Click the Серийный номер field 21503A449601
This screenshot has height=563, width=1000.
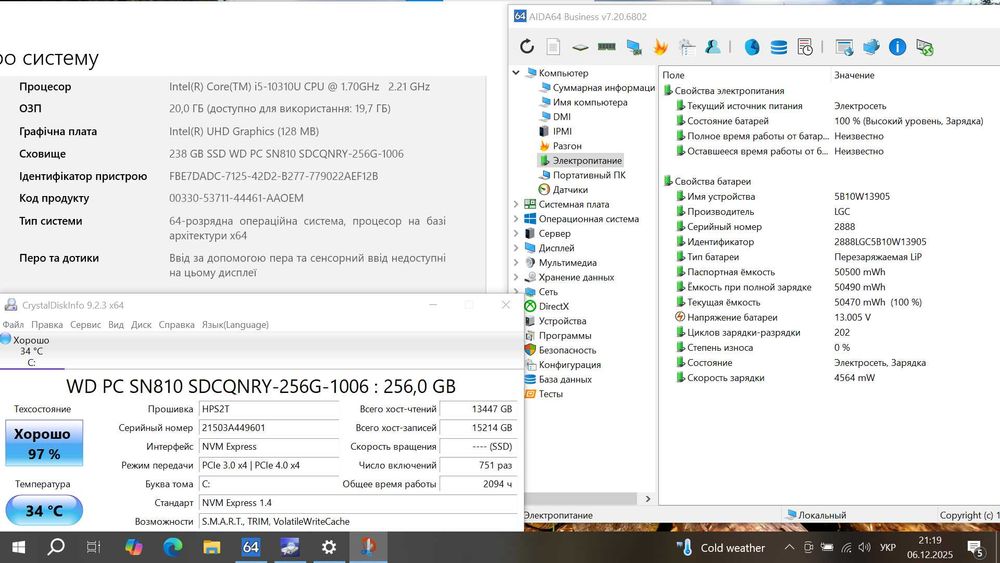point(269,428)
